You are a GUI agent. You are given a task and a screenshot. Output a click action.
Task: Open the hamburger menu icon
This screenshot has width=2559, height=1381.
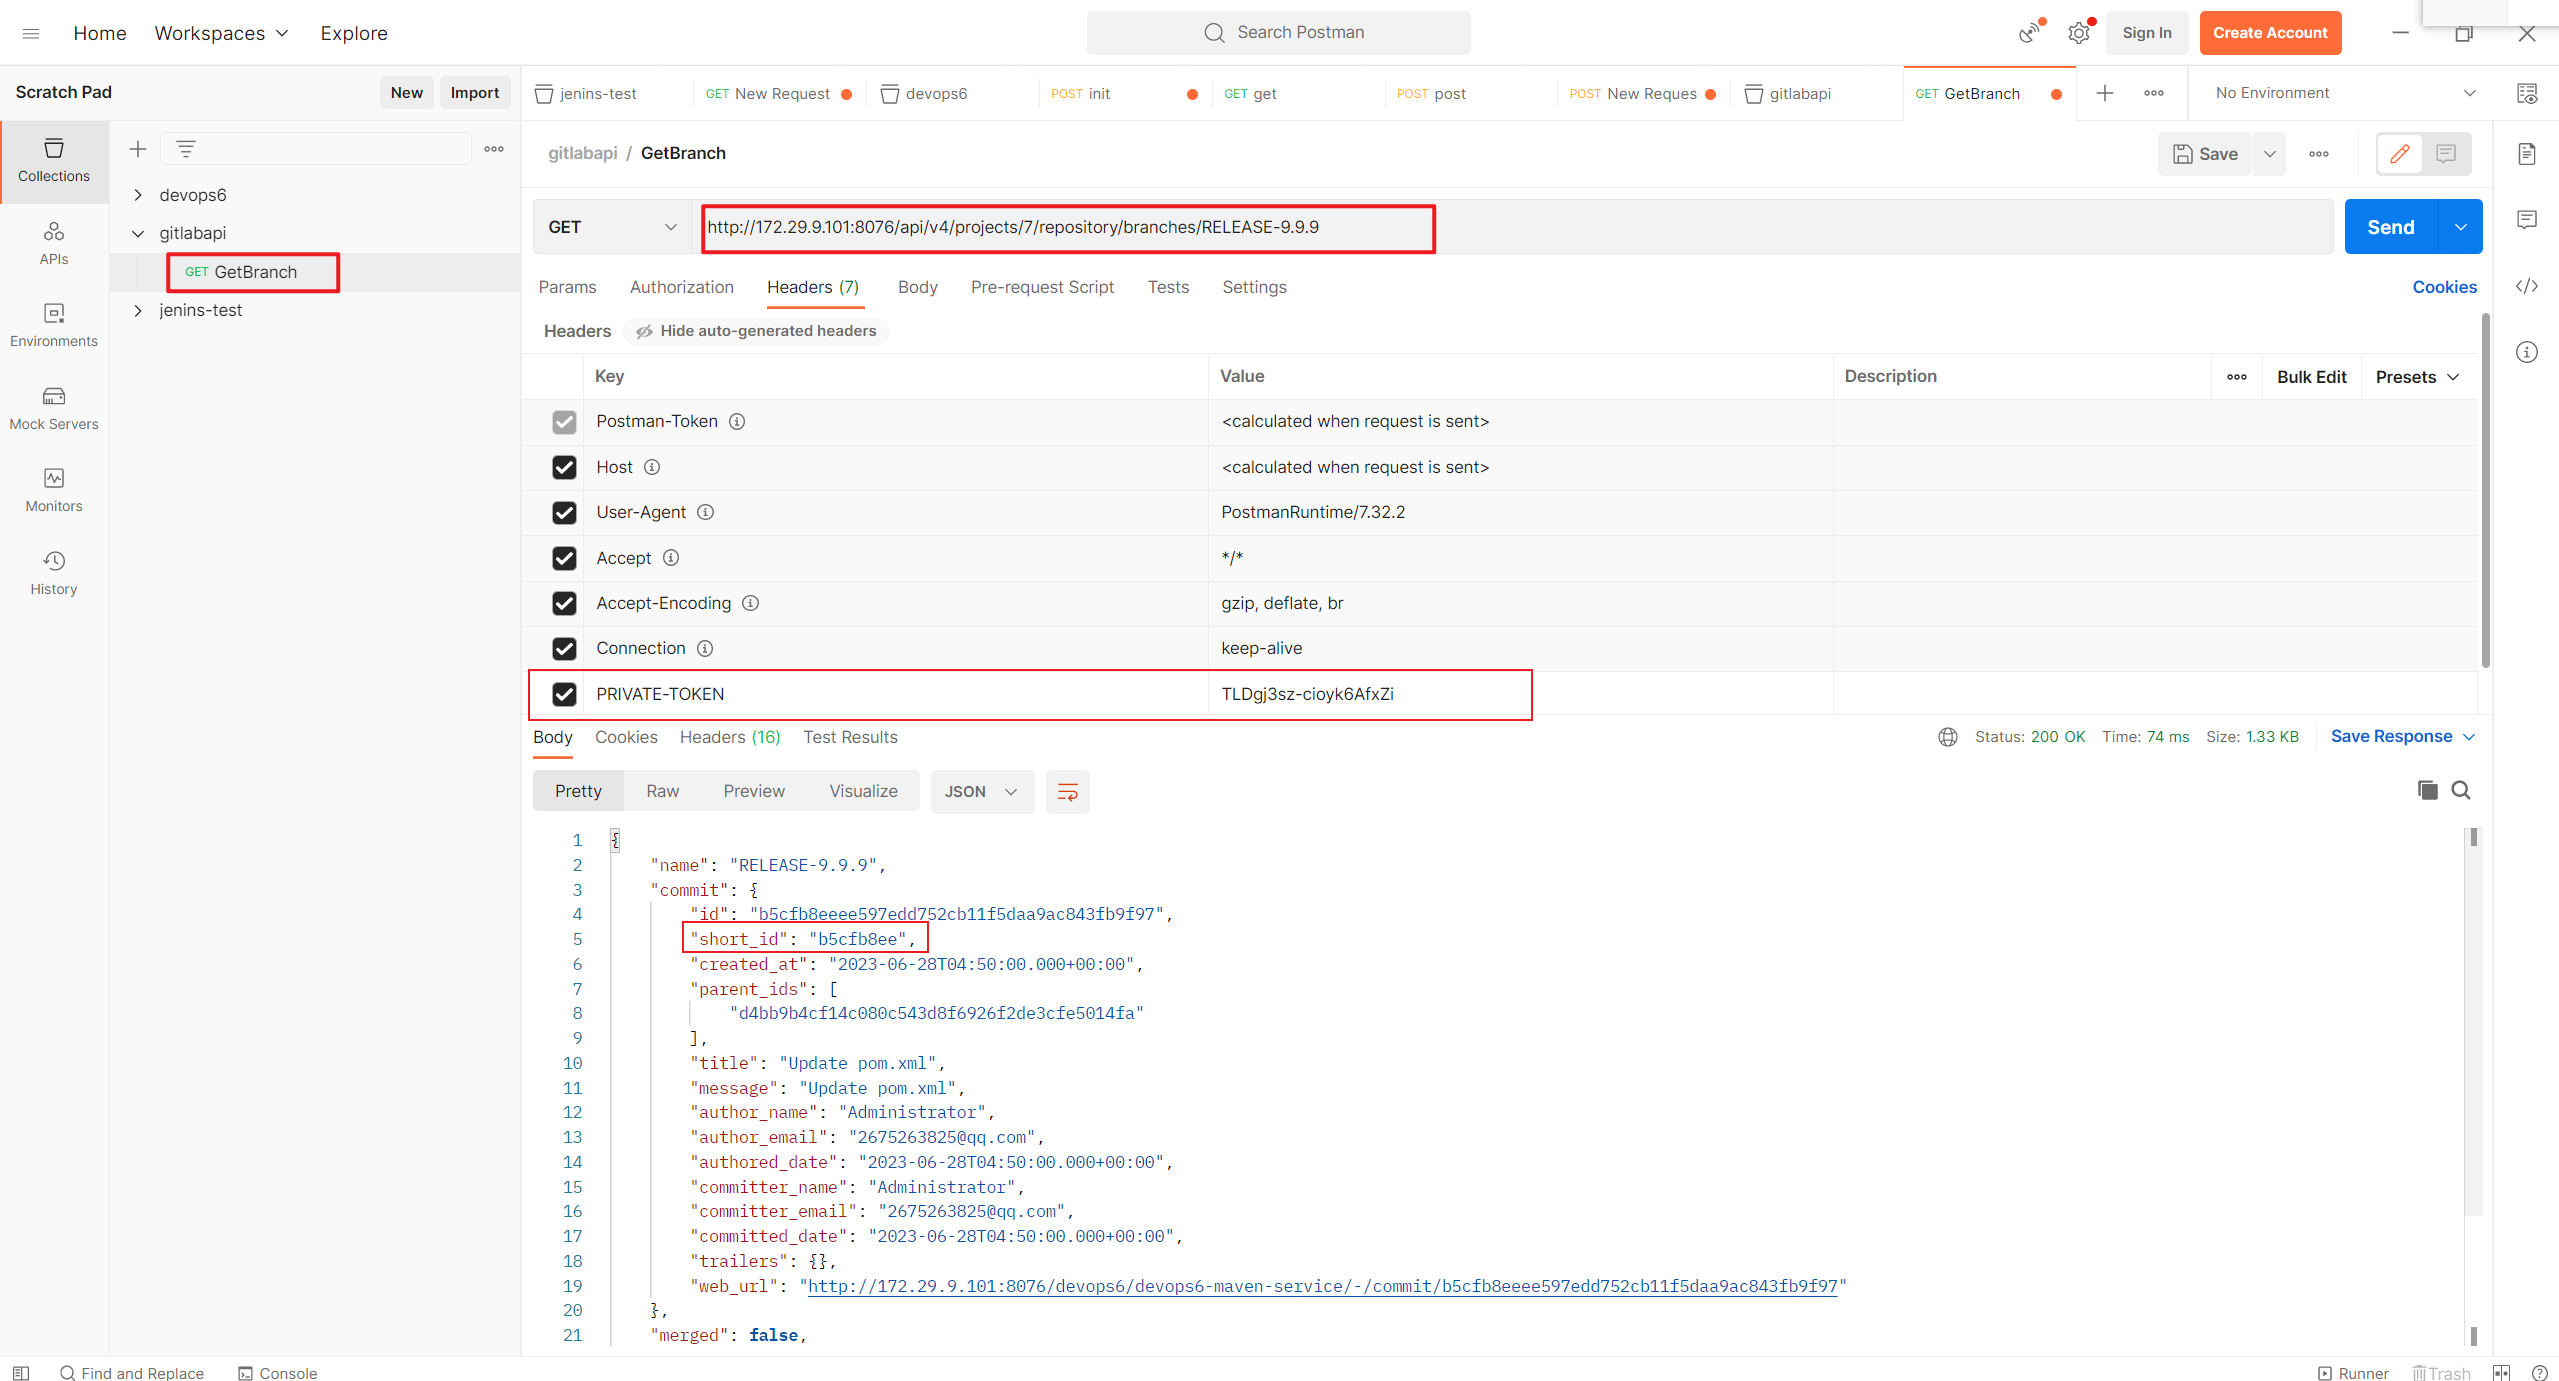point(30,33)
